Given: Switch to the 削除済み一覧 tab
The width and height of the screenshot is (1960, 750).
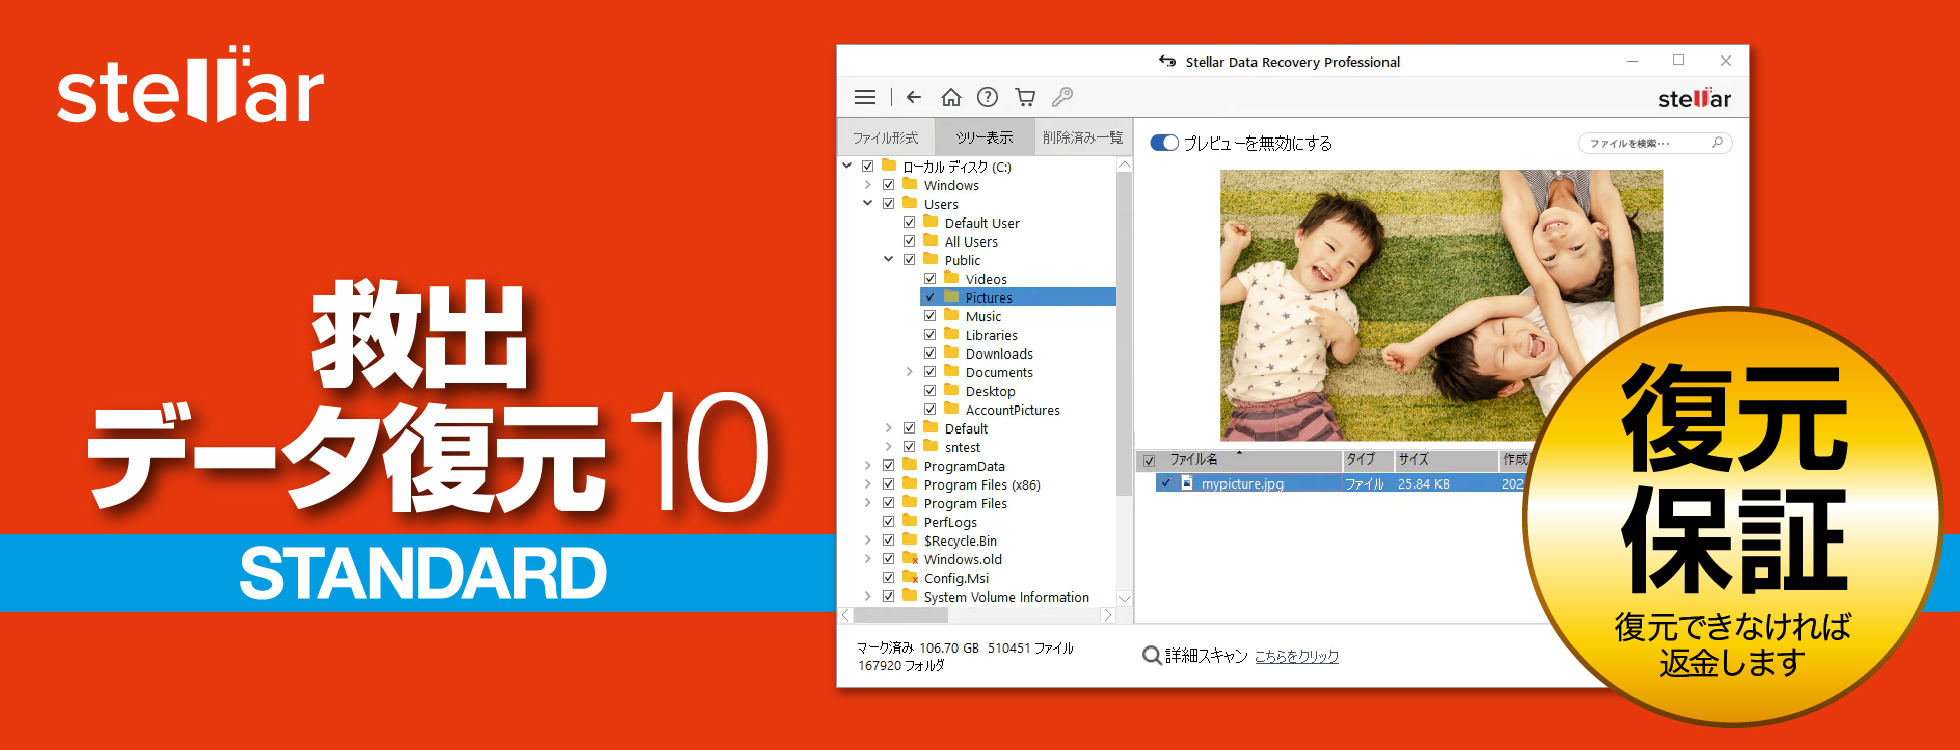Looking at the screenshot, I should [1083, 137].
